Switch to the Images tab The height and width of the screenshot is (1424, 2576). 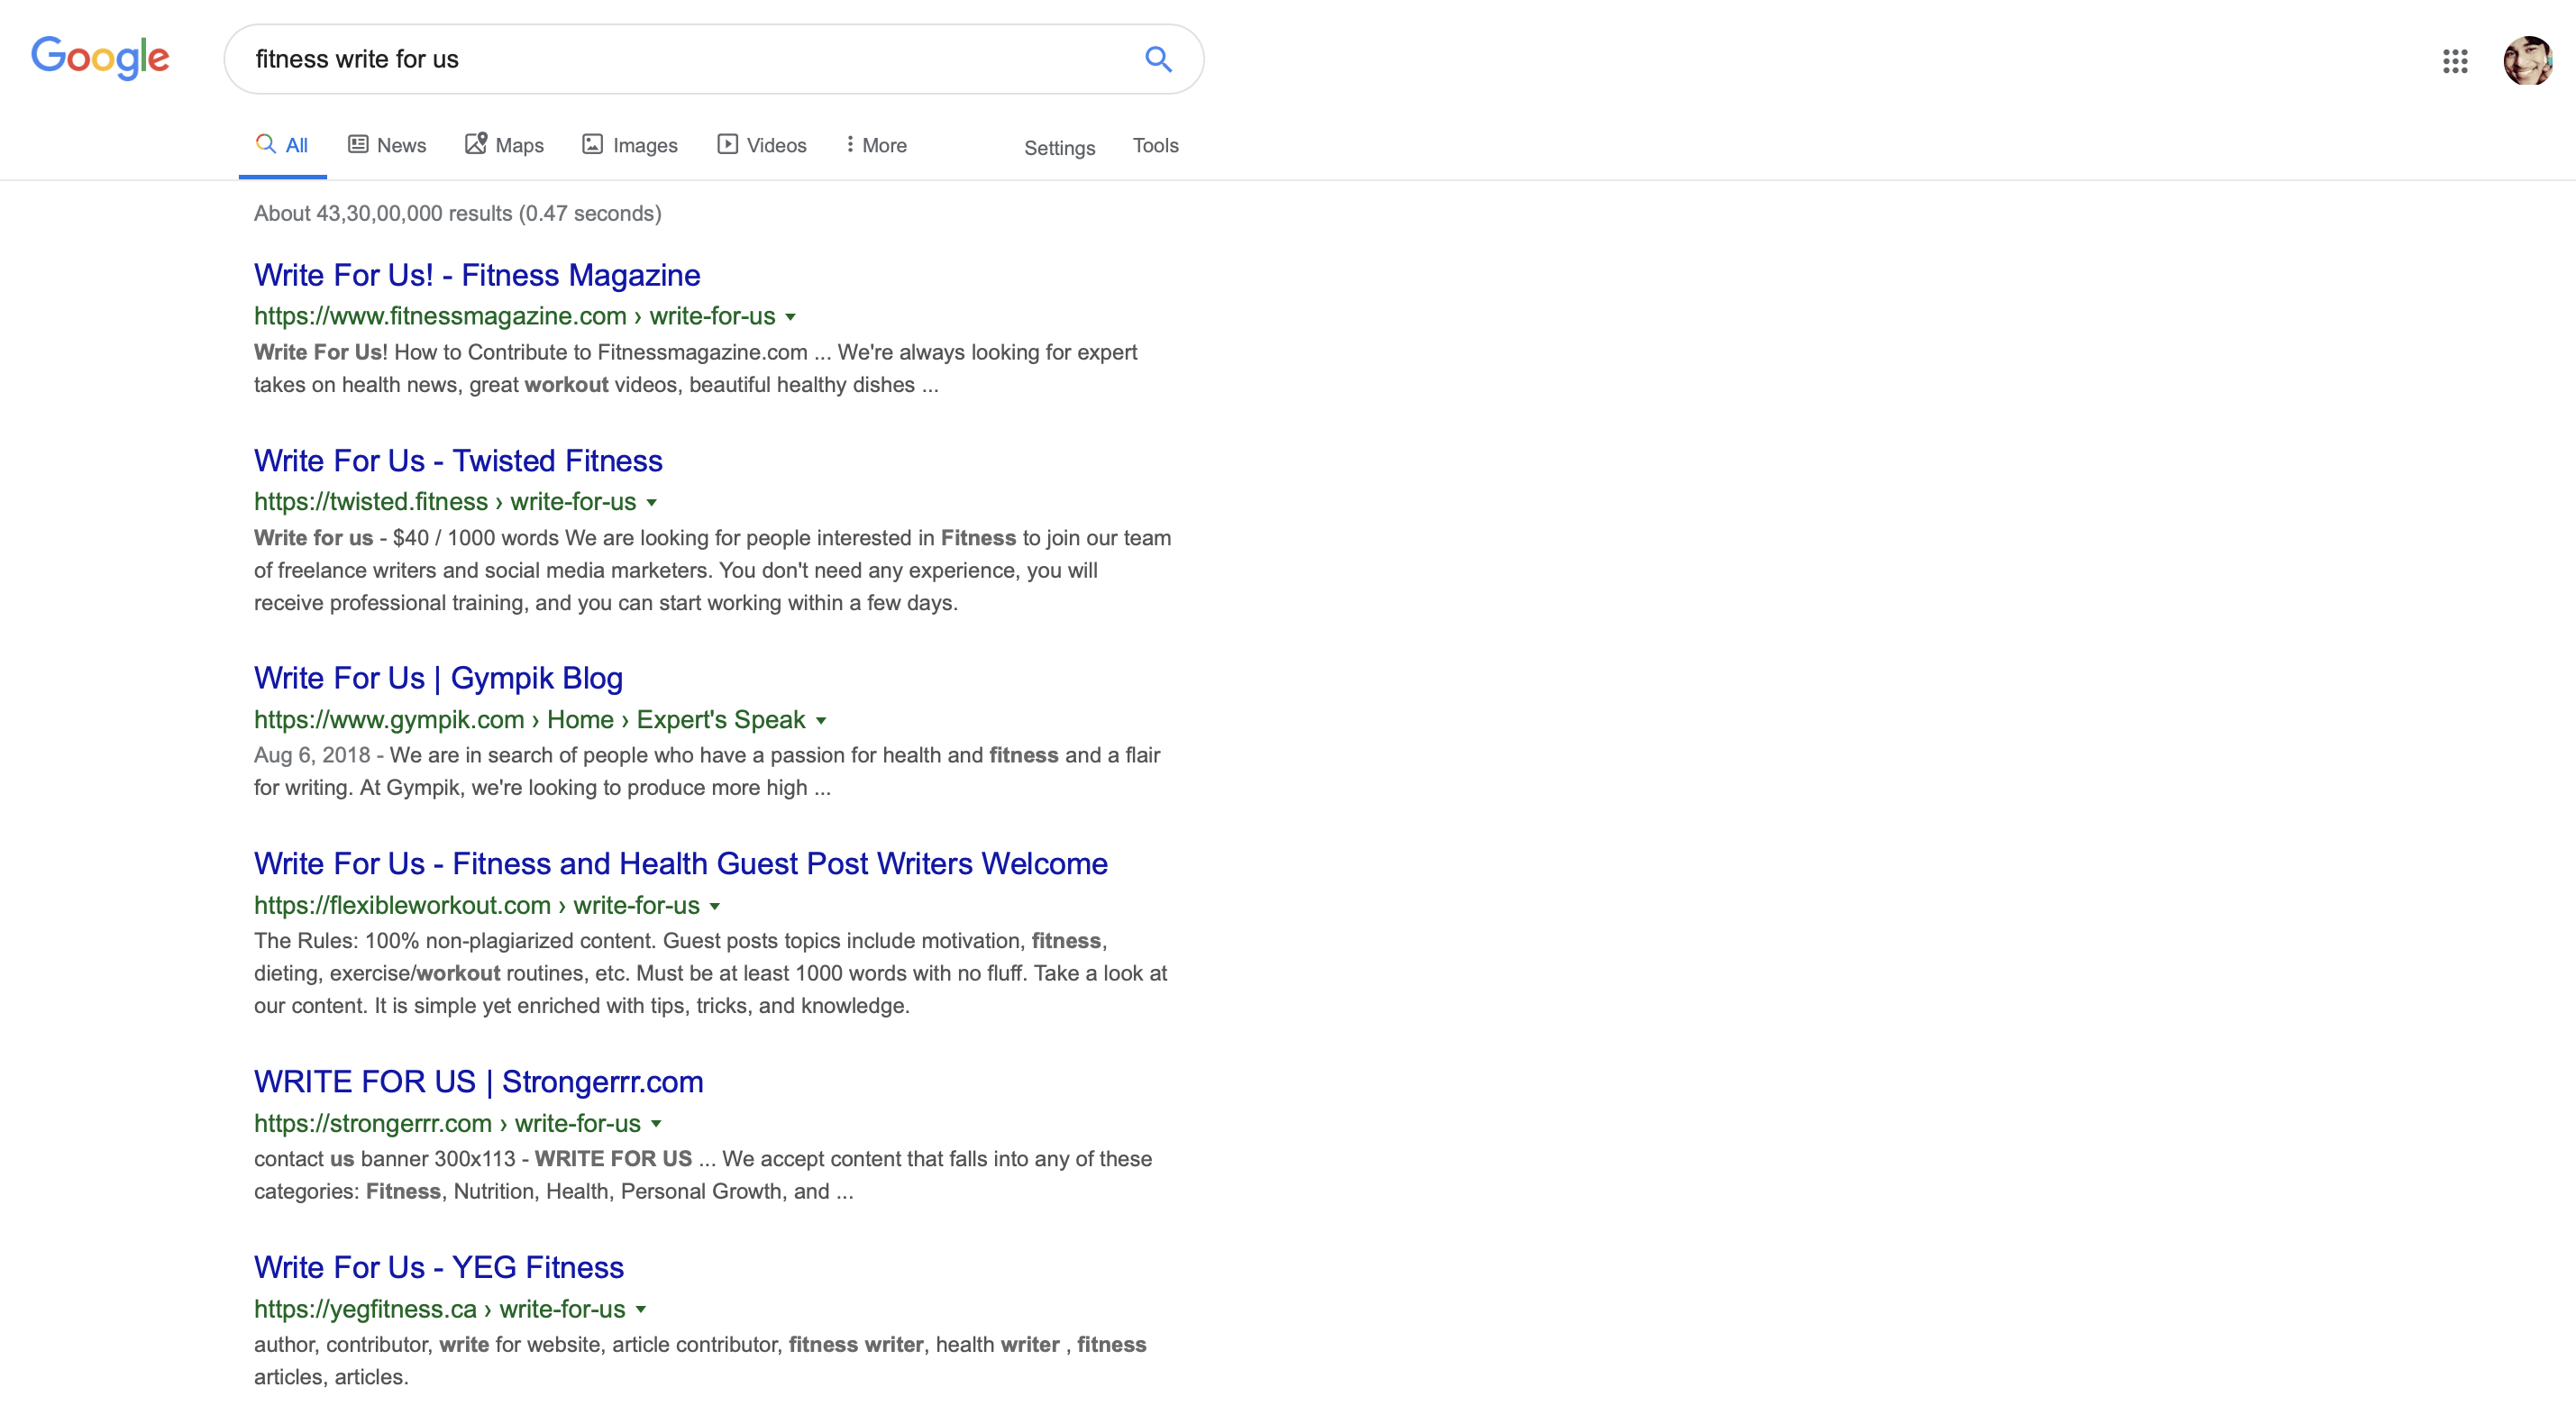630,145
